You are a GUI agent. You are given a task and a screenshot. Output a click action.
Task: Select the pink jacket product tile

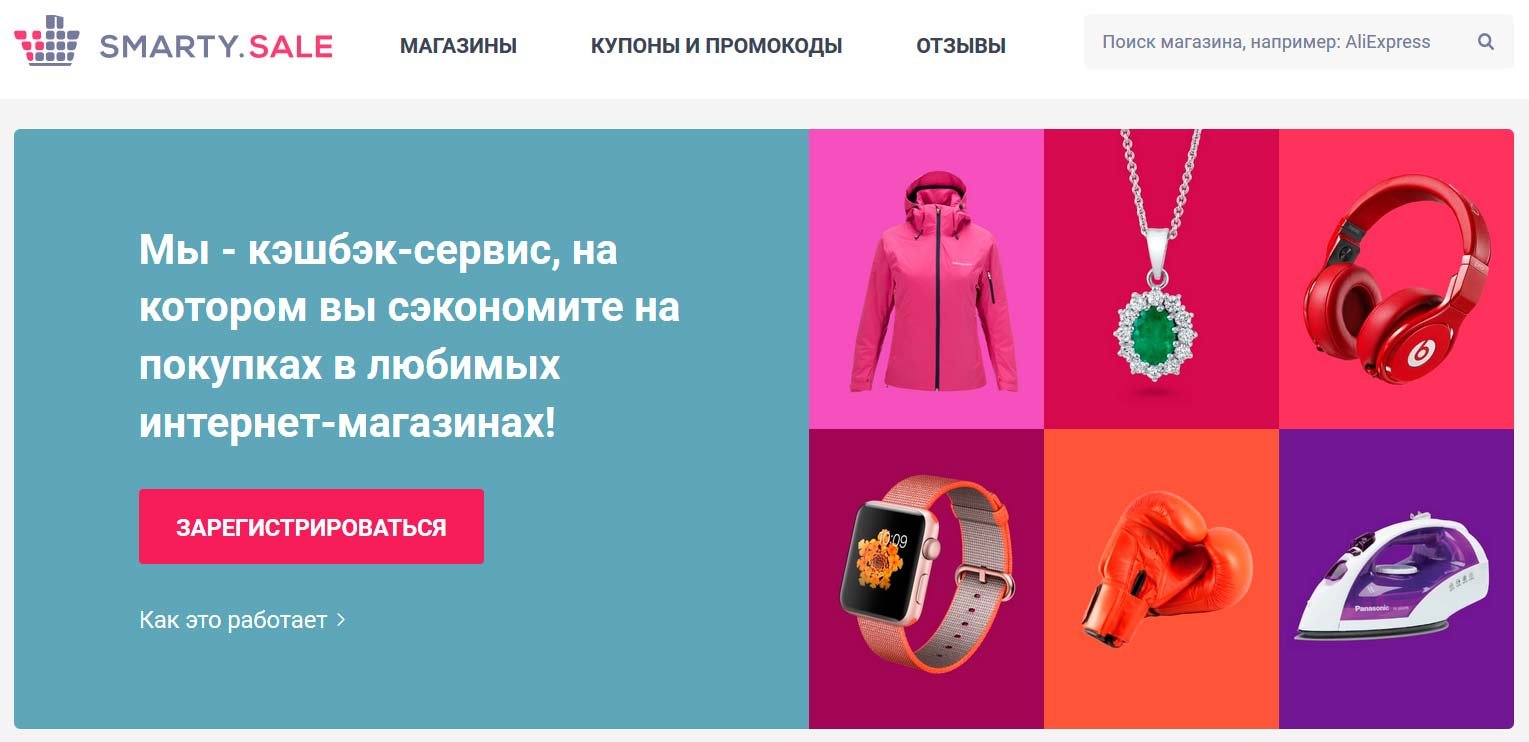tap(926, 279)
